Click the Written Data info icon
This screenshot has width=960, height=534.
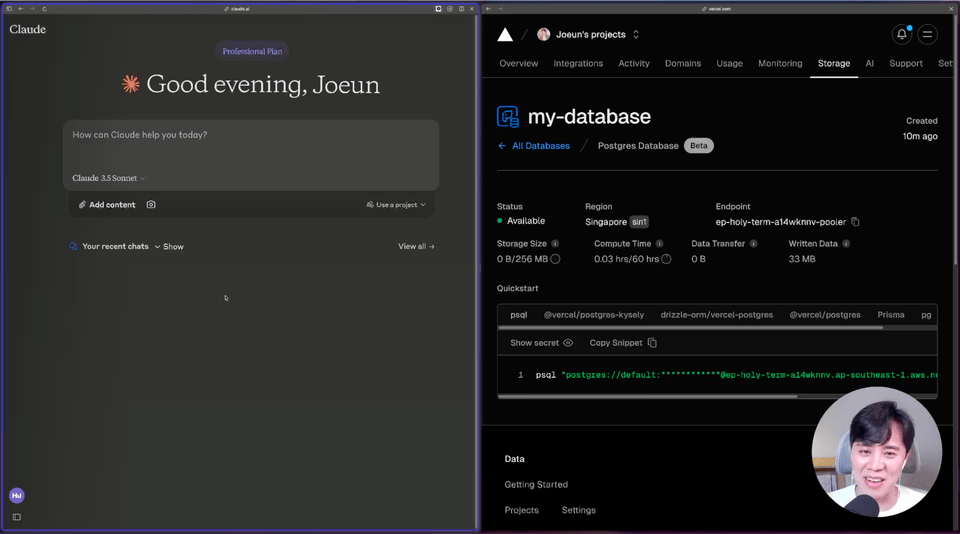(846, 244)
